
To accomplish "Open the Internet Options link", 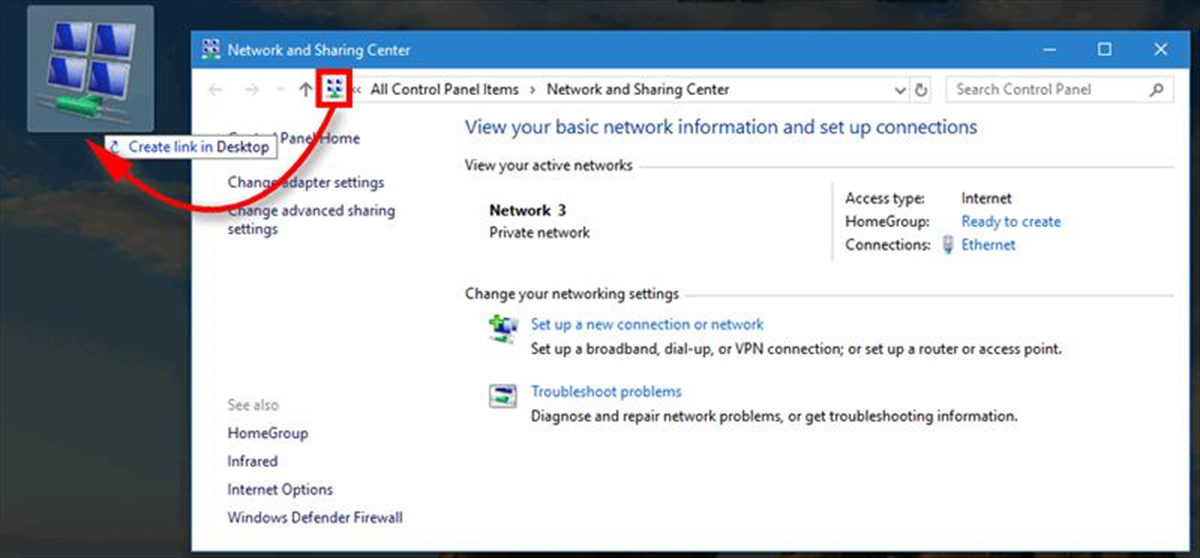I will coord(280,490).
